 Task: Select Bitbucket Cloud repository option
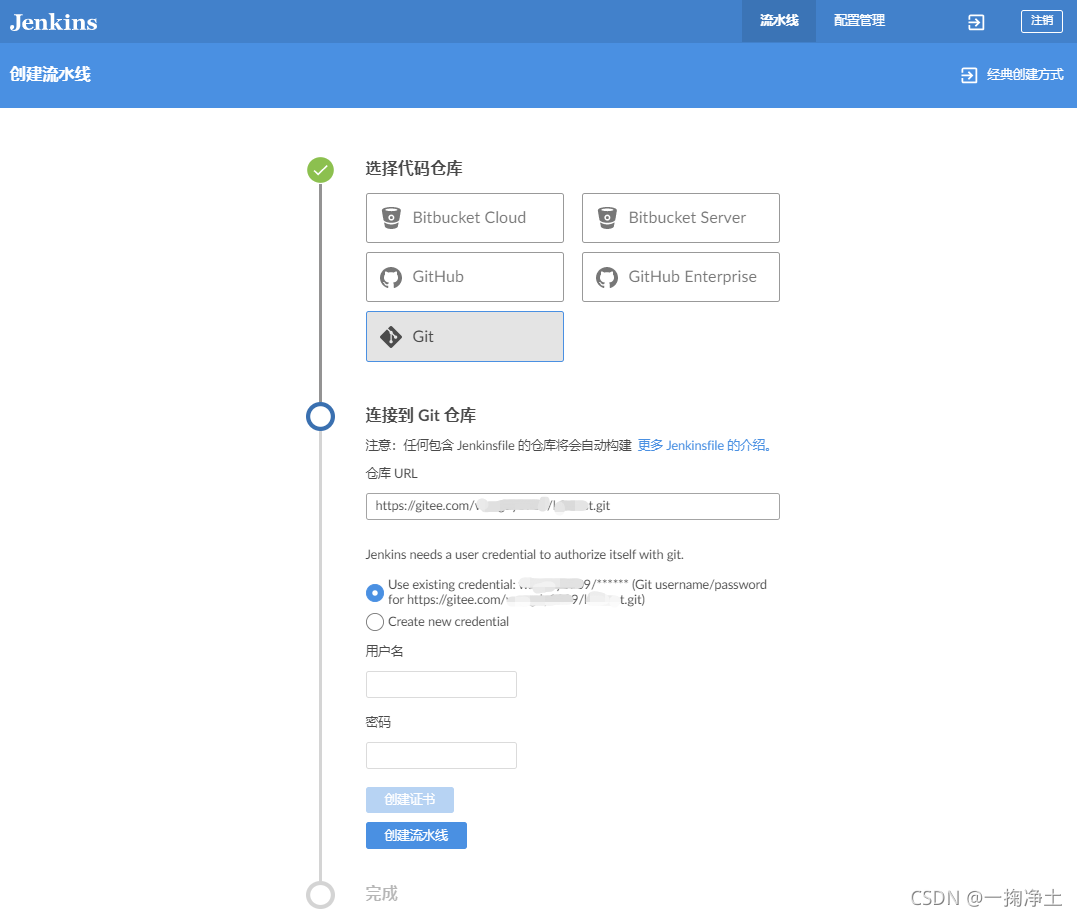point(464,218)
